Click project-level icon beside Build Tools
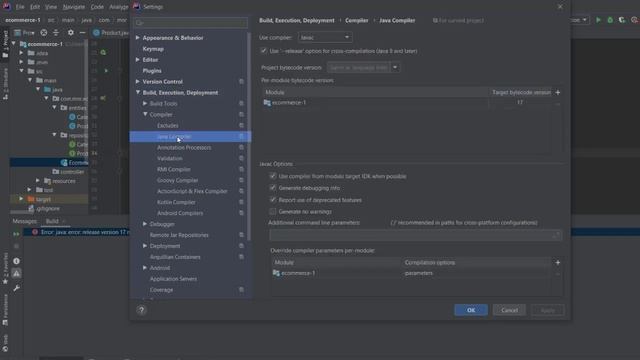640x360 pixels. 241,104
